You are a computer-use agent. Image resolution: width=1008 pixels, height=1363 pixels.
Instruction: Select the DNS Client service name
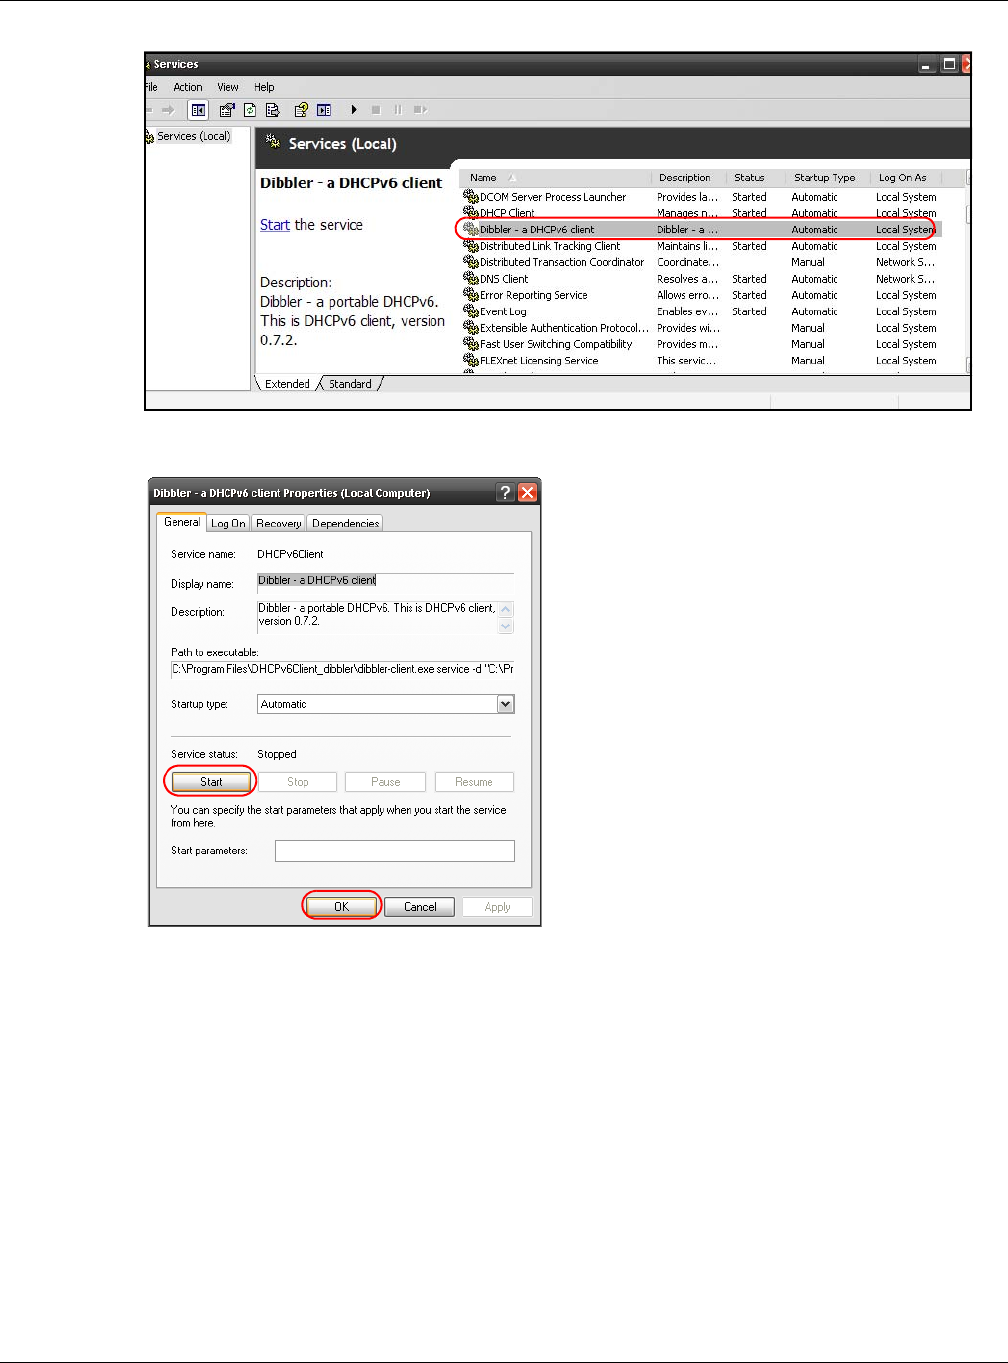pos(504,279)
